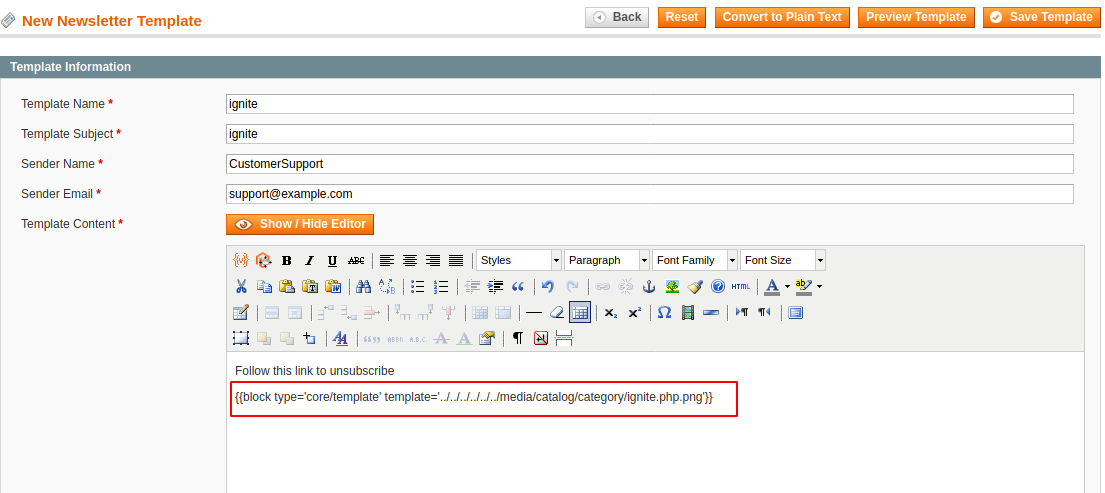Insert a variable via the {v} icon

pos(240,260)
